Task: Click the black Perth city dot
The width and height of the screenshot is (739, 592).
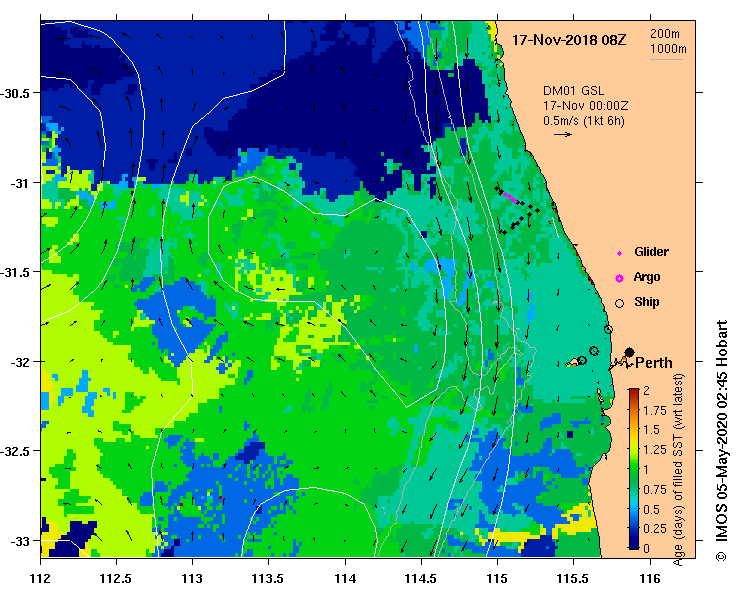Action: pos(629,352)
